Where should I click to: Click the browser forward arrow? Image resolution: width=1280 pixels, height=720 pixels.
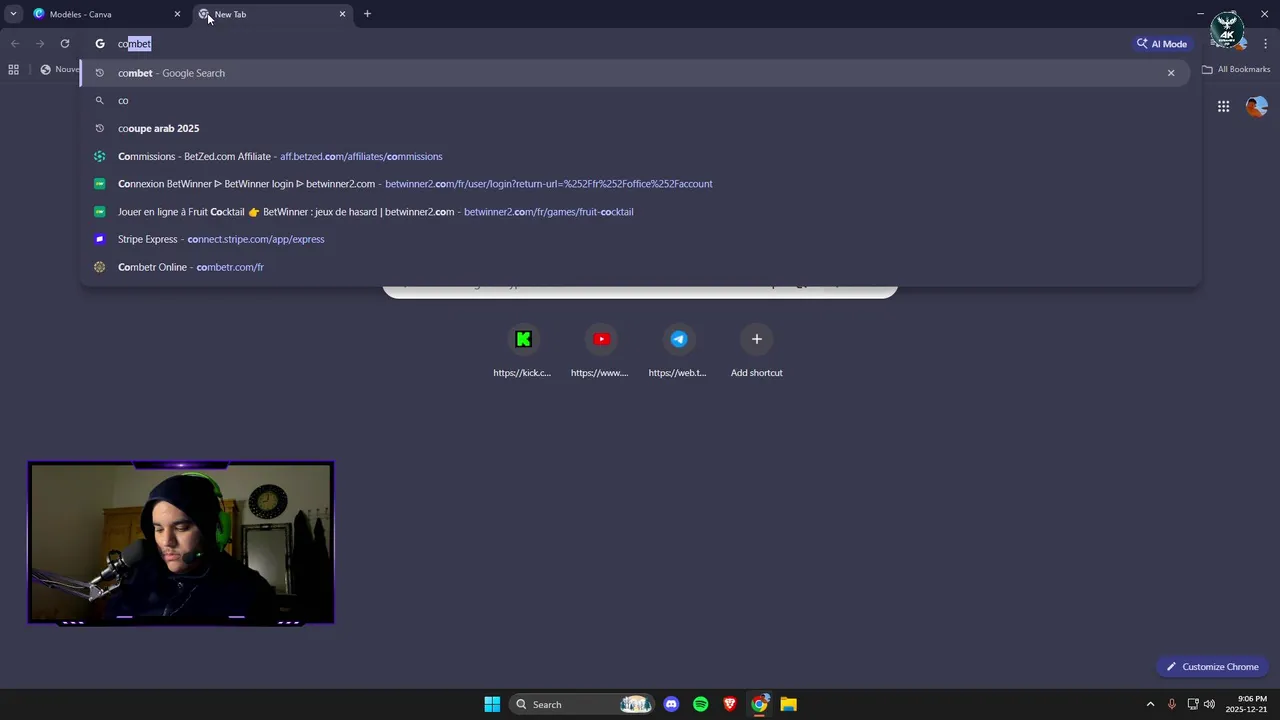(x=40, y=44)
